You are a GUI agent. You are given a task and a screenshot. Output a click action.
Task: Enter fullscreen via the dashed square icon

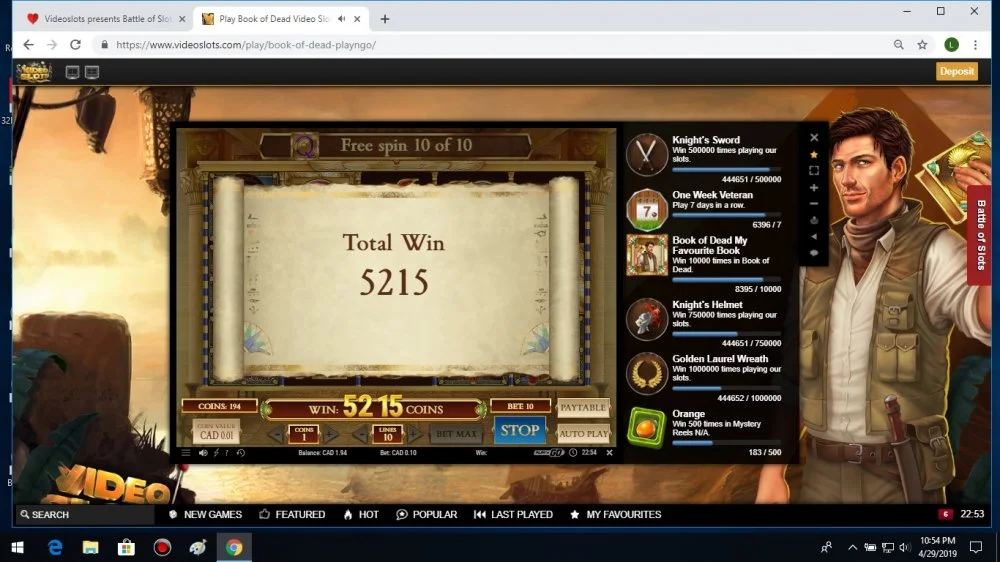point(814,171)
